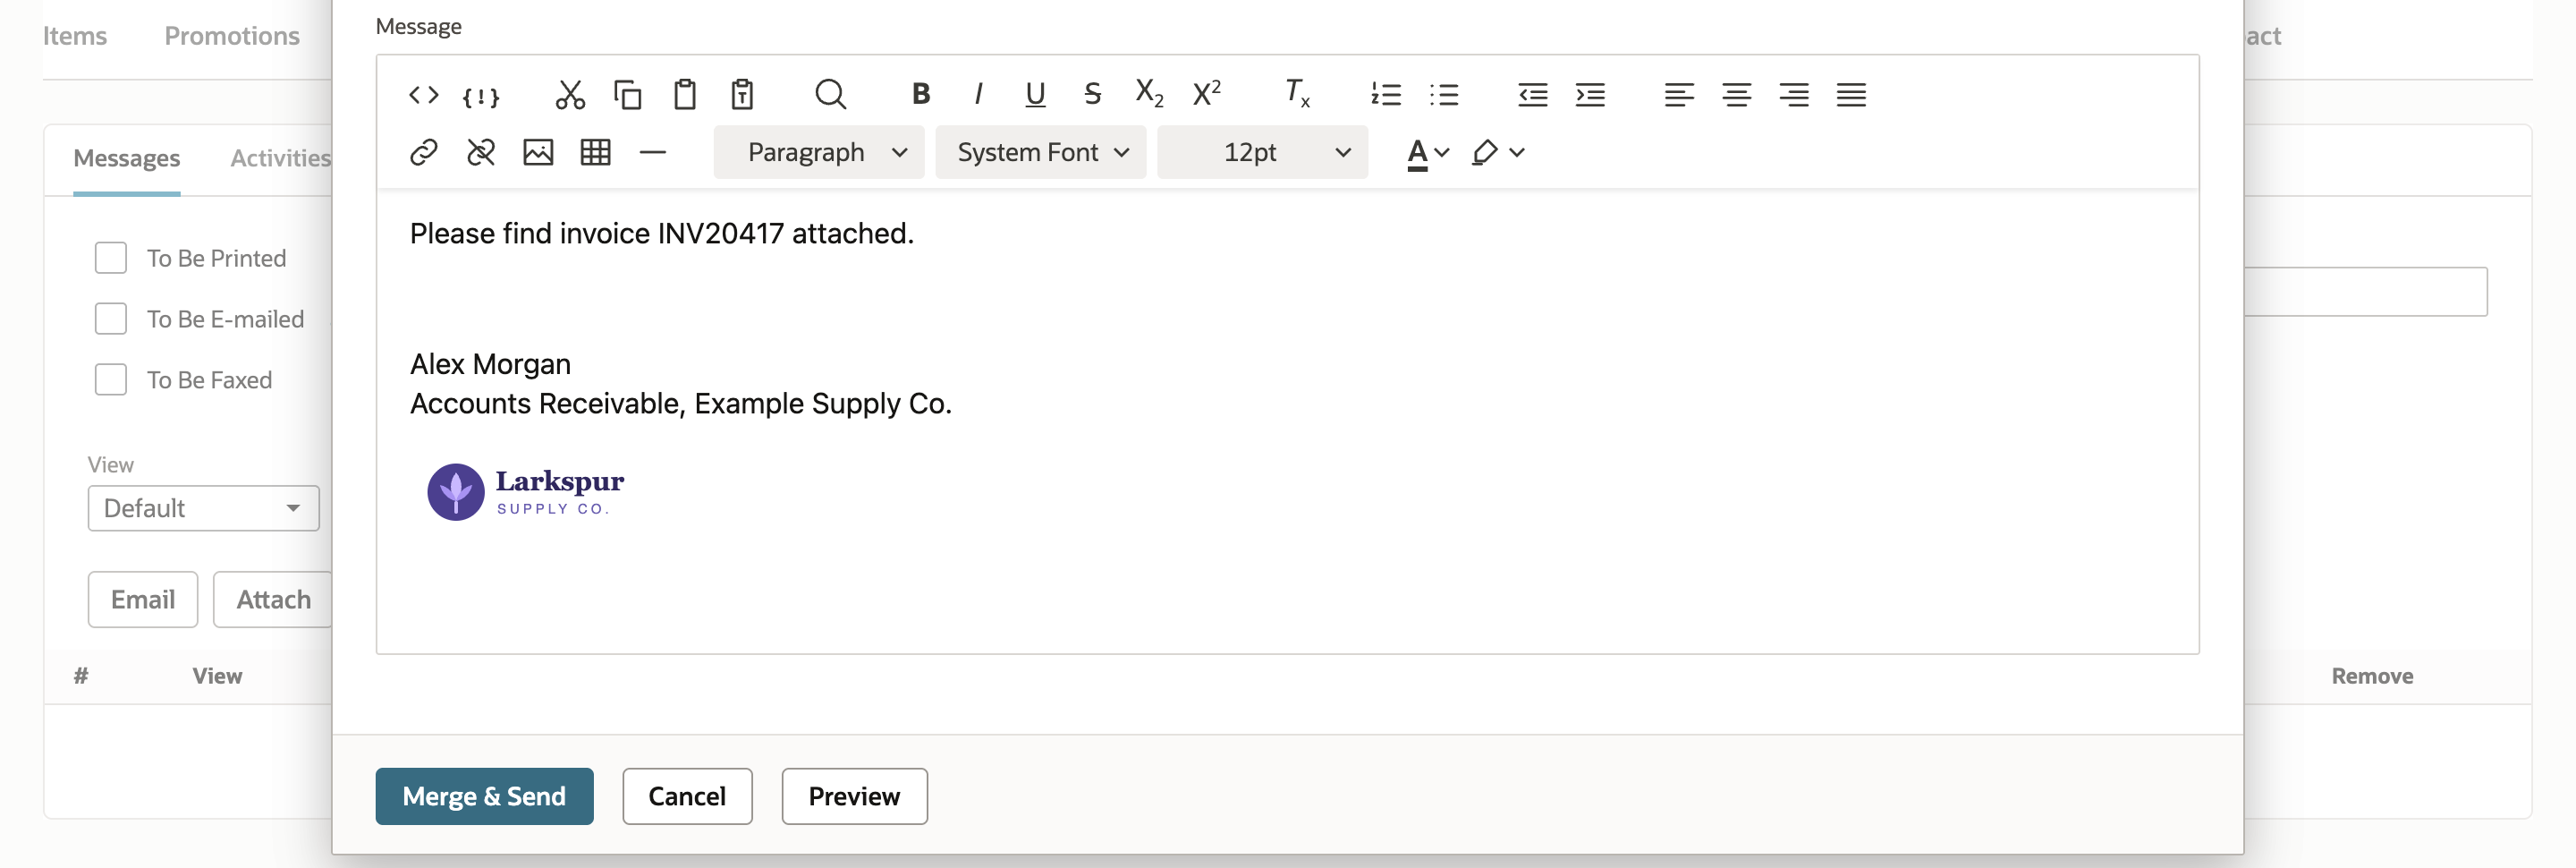2576x868 pixels.
Task: Center align the text
Action: click(1737, 95)
